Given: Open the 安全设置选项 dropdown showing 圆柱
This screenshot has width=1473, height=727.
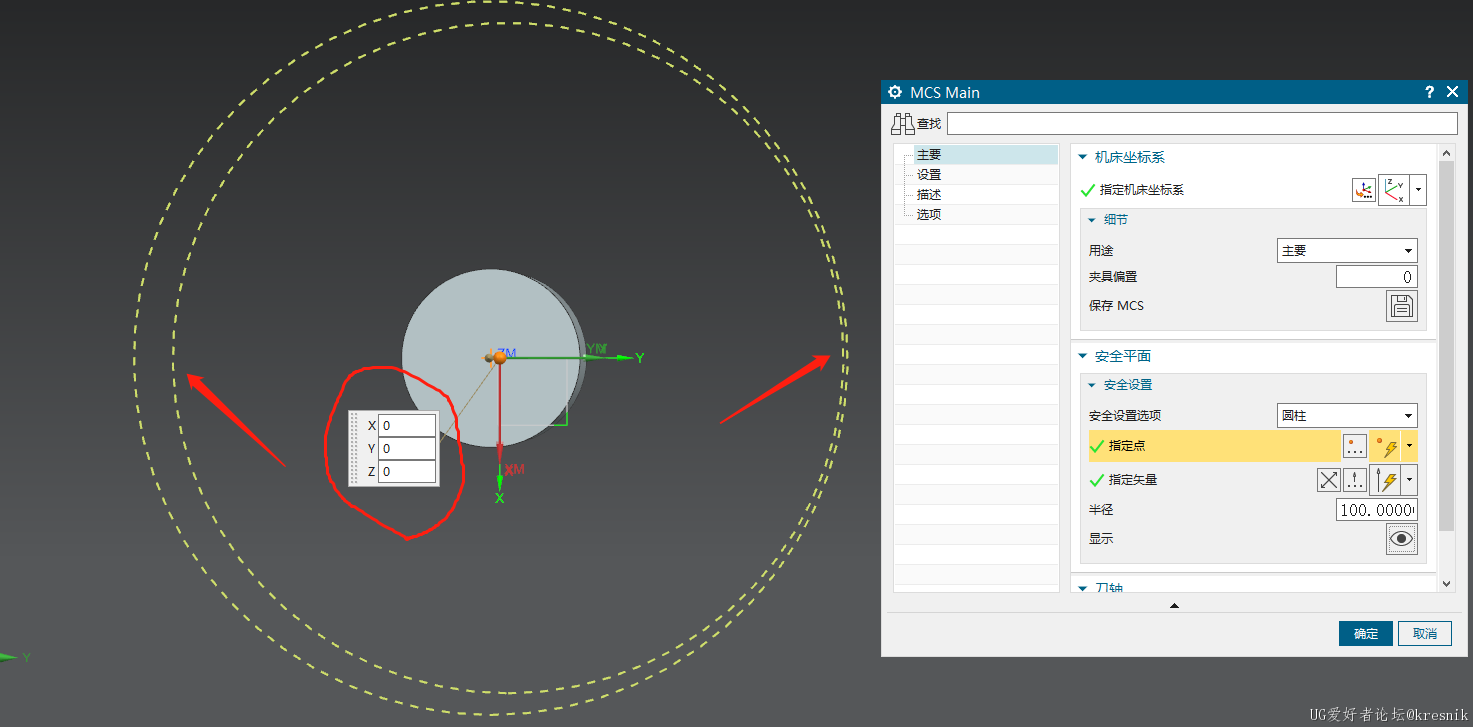Looking at the screenshot, I should [x=1347, y=416].
